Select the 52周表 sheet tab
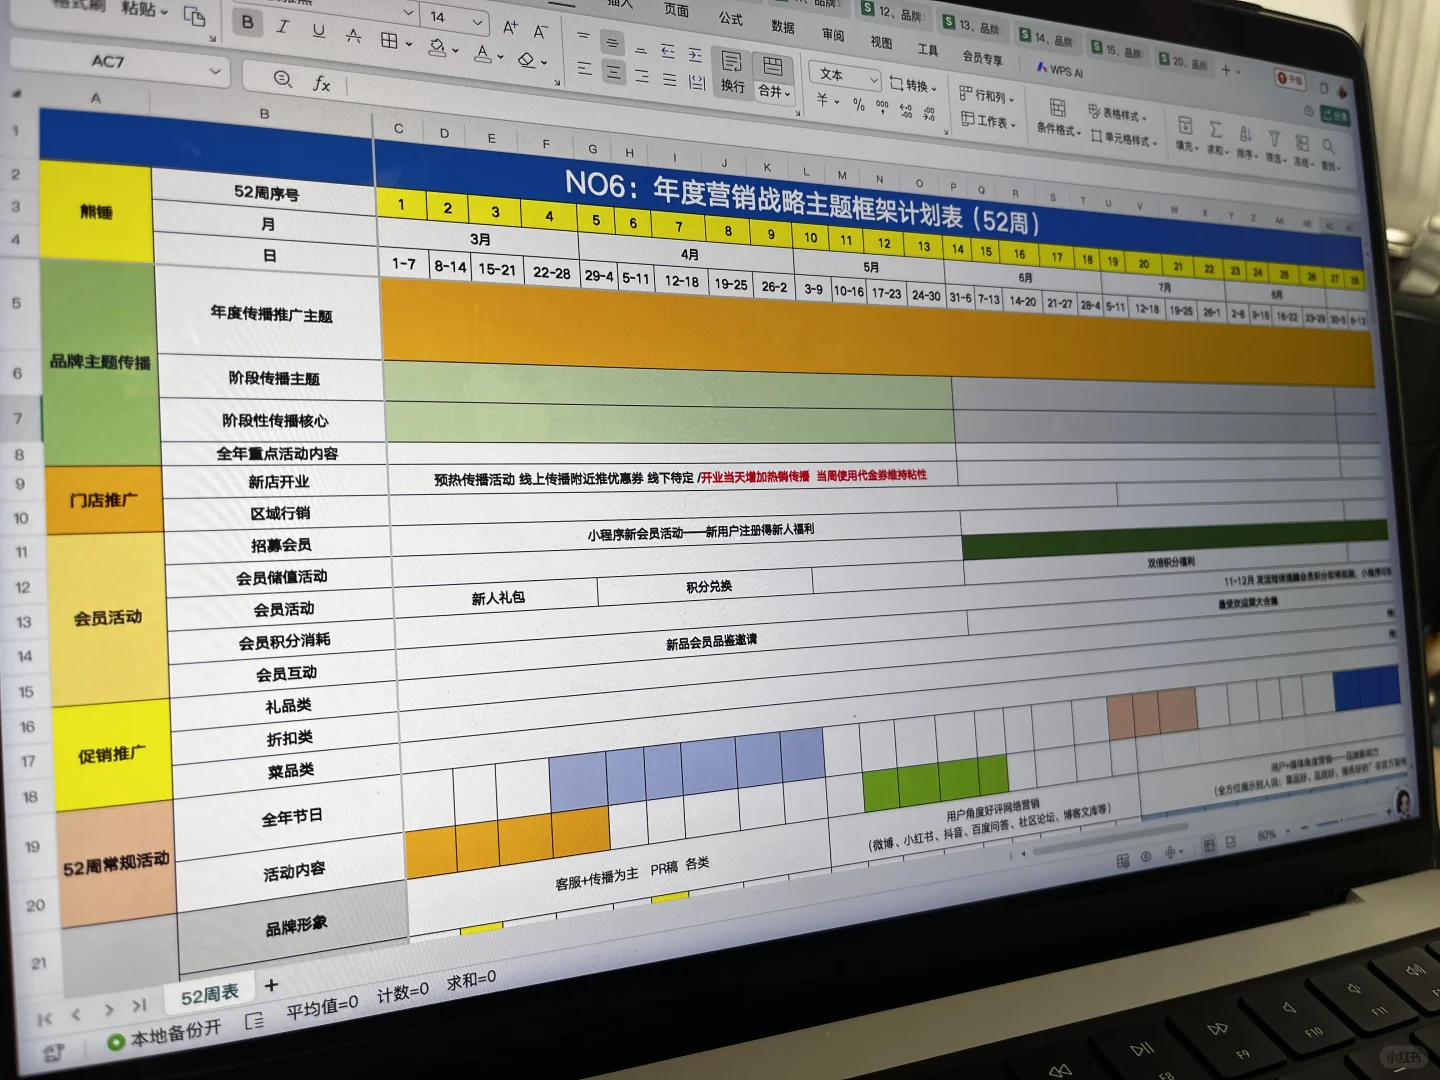Screen dimensions: 1440x1080 [x=210, y=994]
